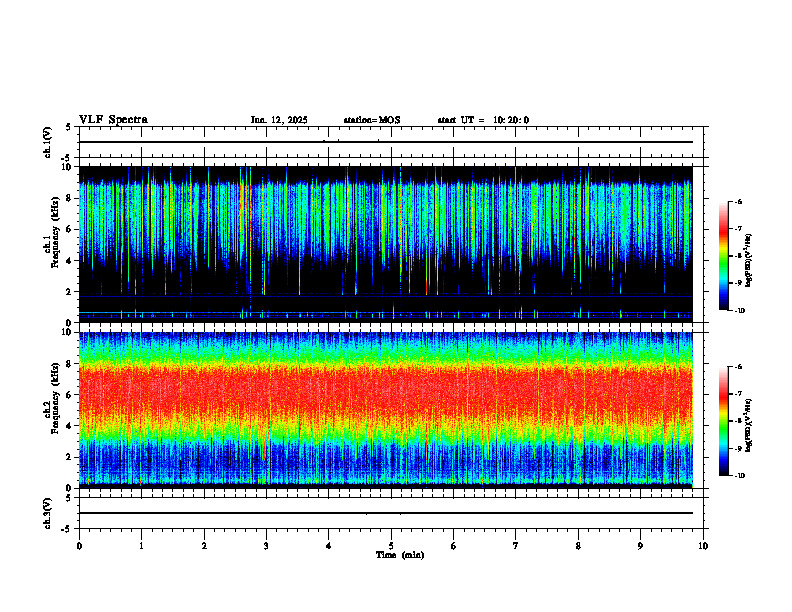Click the 2 kHz tick on ch.1 axis
This screenshot has height=612, width=792.
point(70,291)
